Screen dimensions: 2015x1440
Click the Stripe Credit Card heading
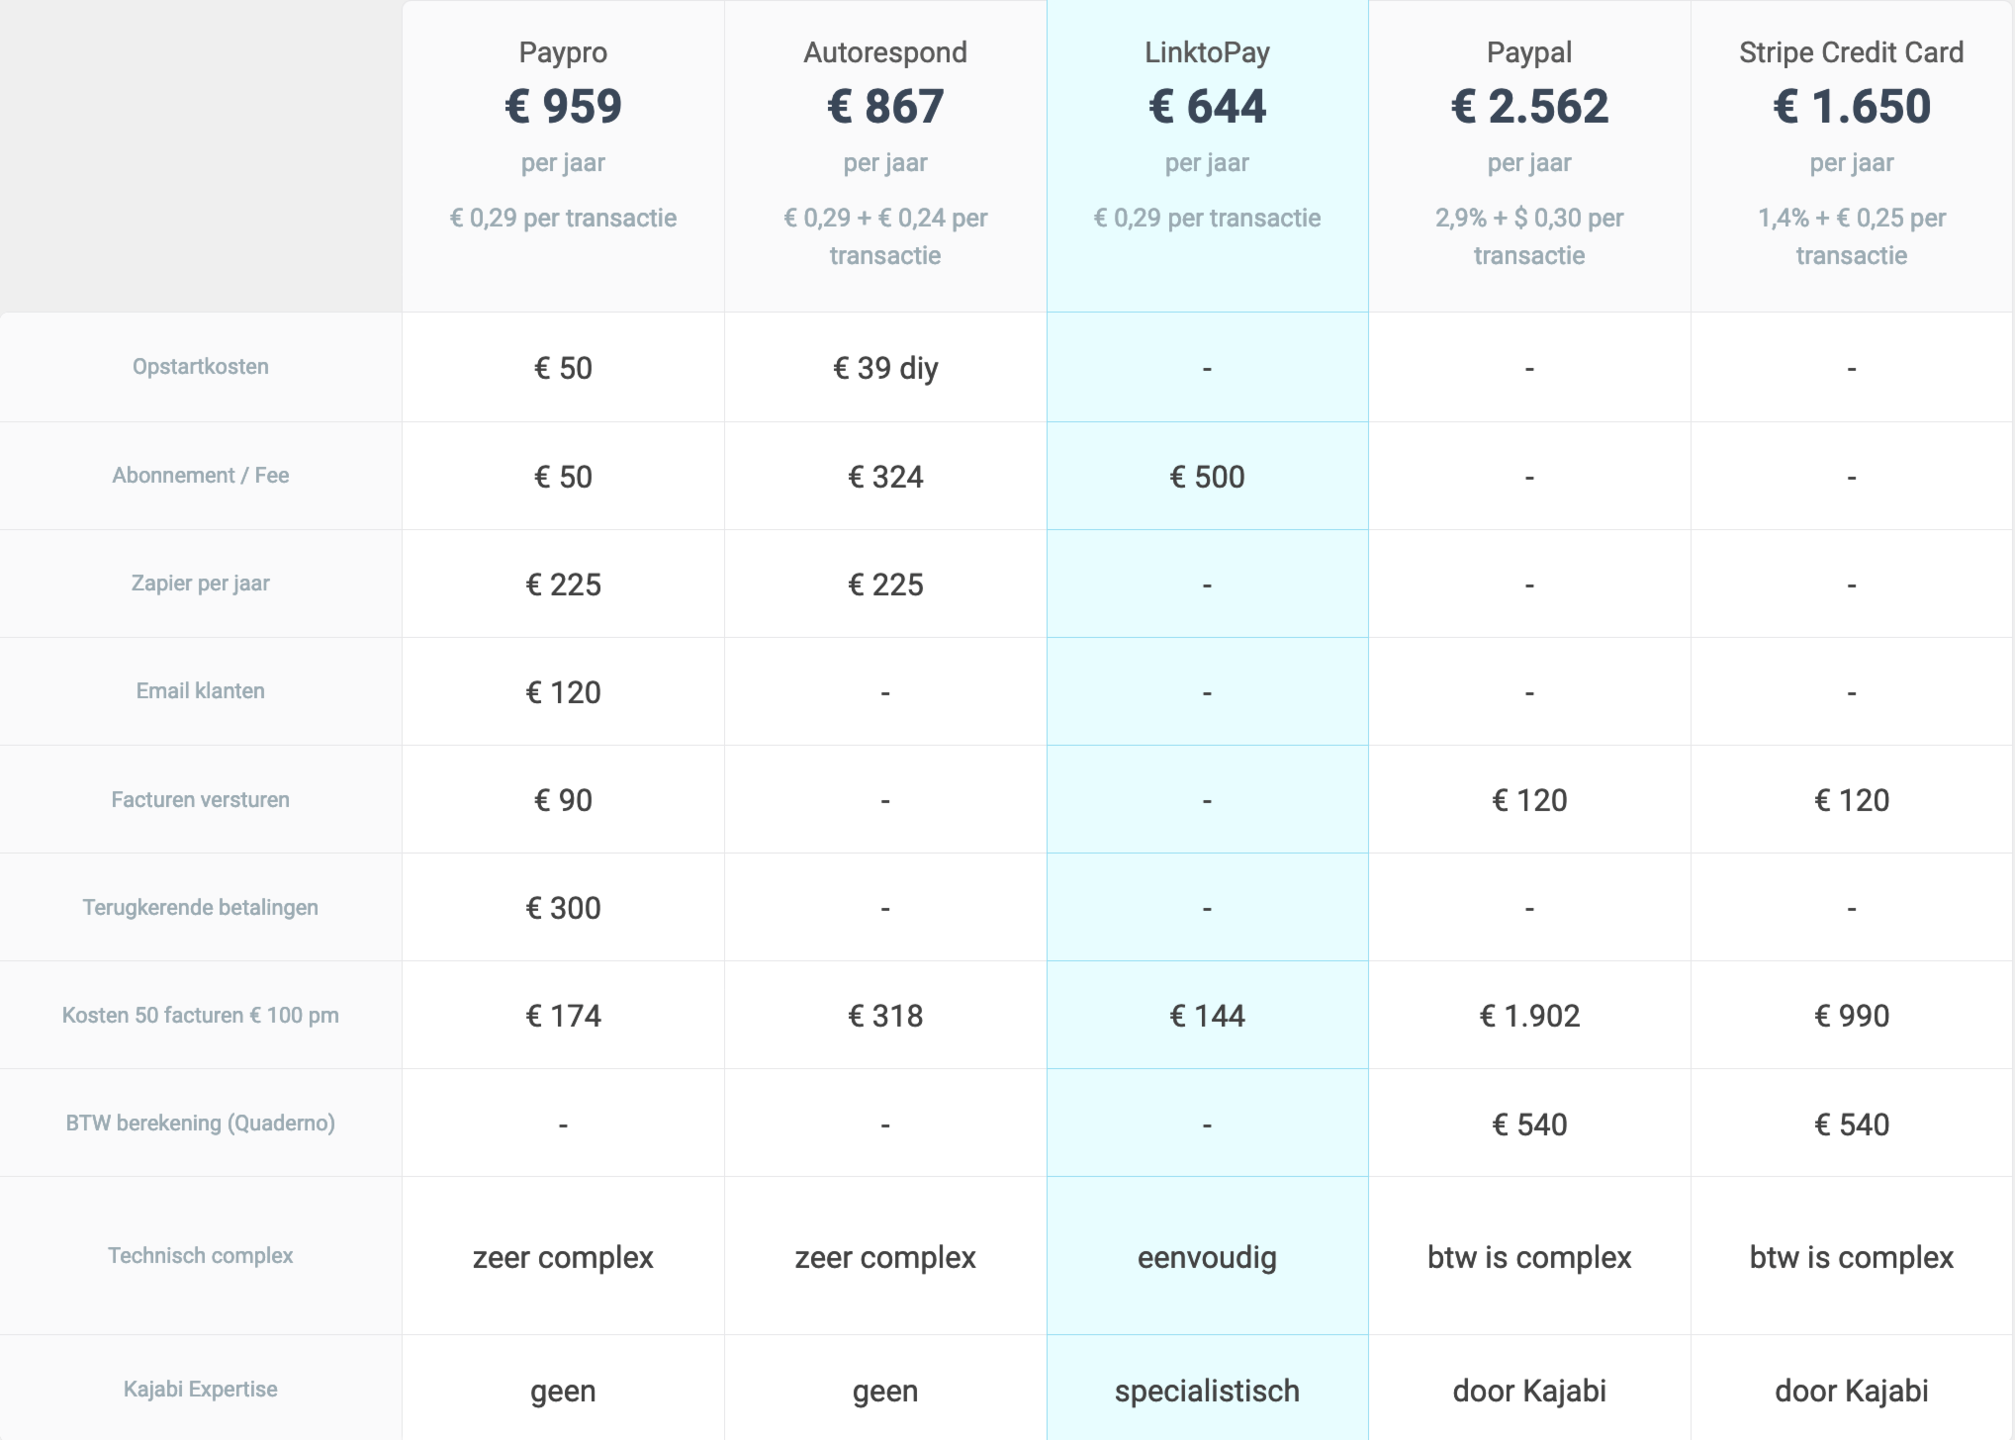click(1851, 52)
